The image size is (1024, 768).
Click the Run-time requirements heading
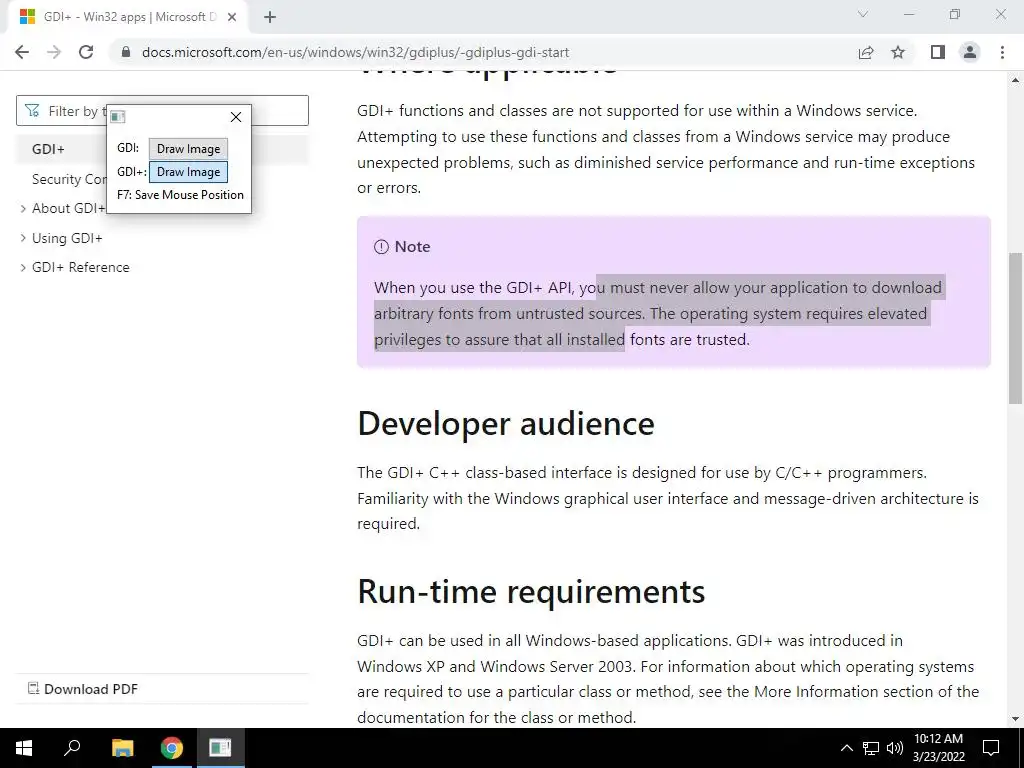[x=531, y=592]
